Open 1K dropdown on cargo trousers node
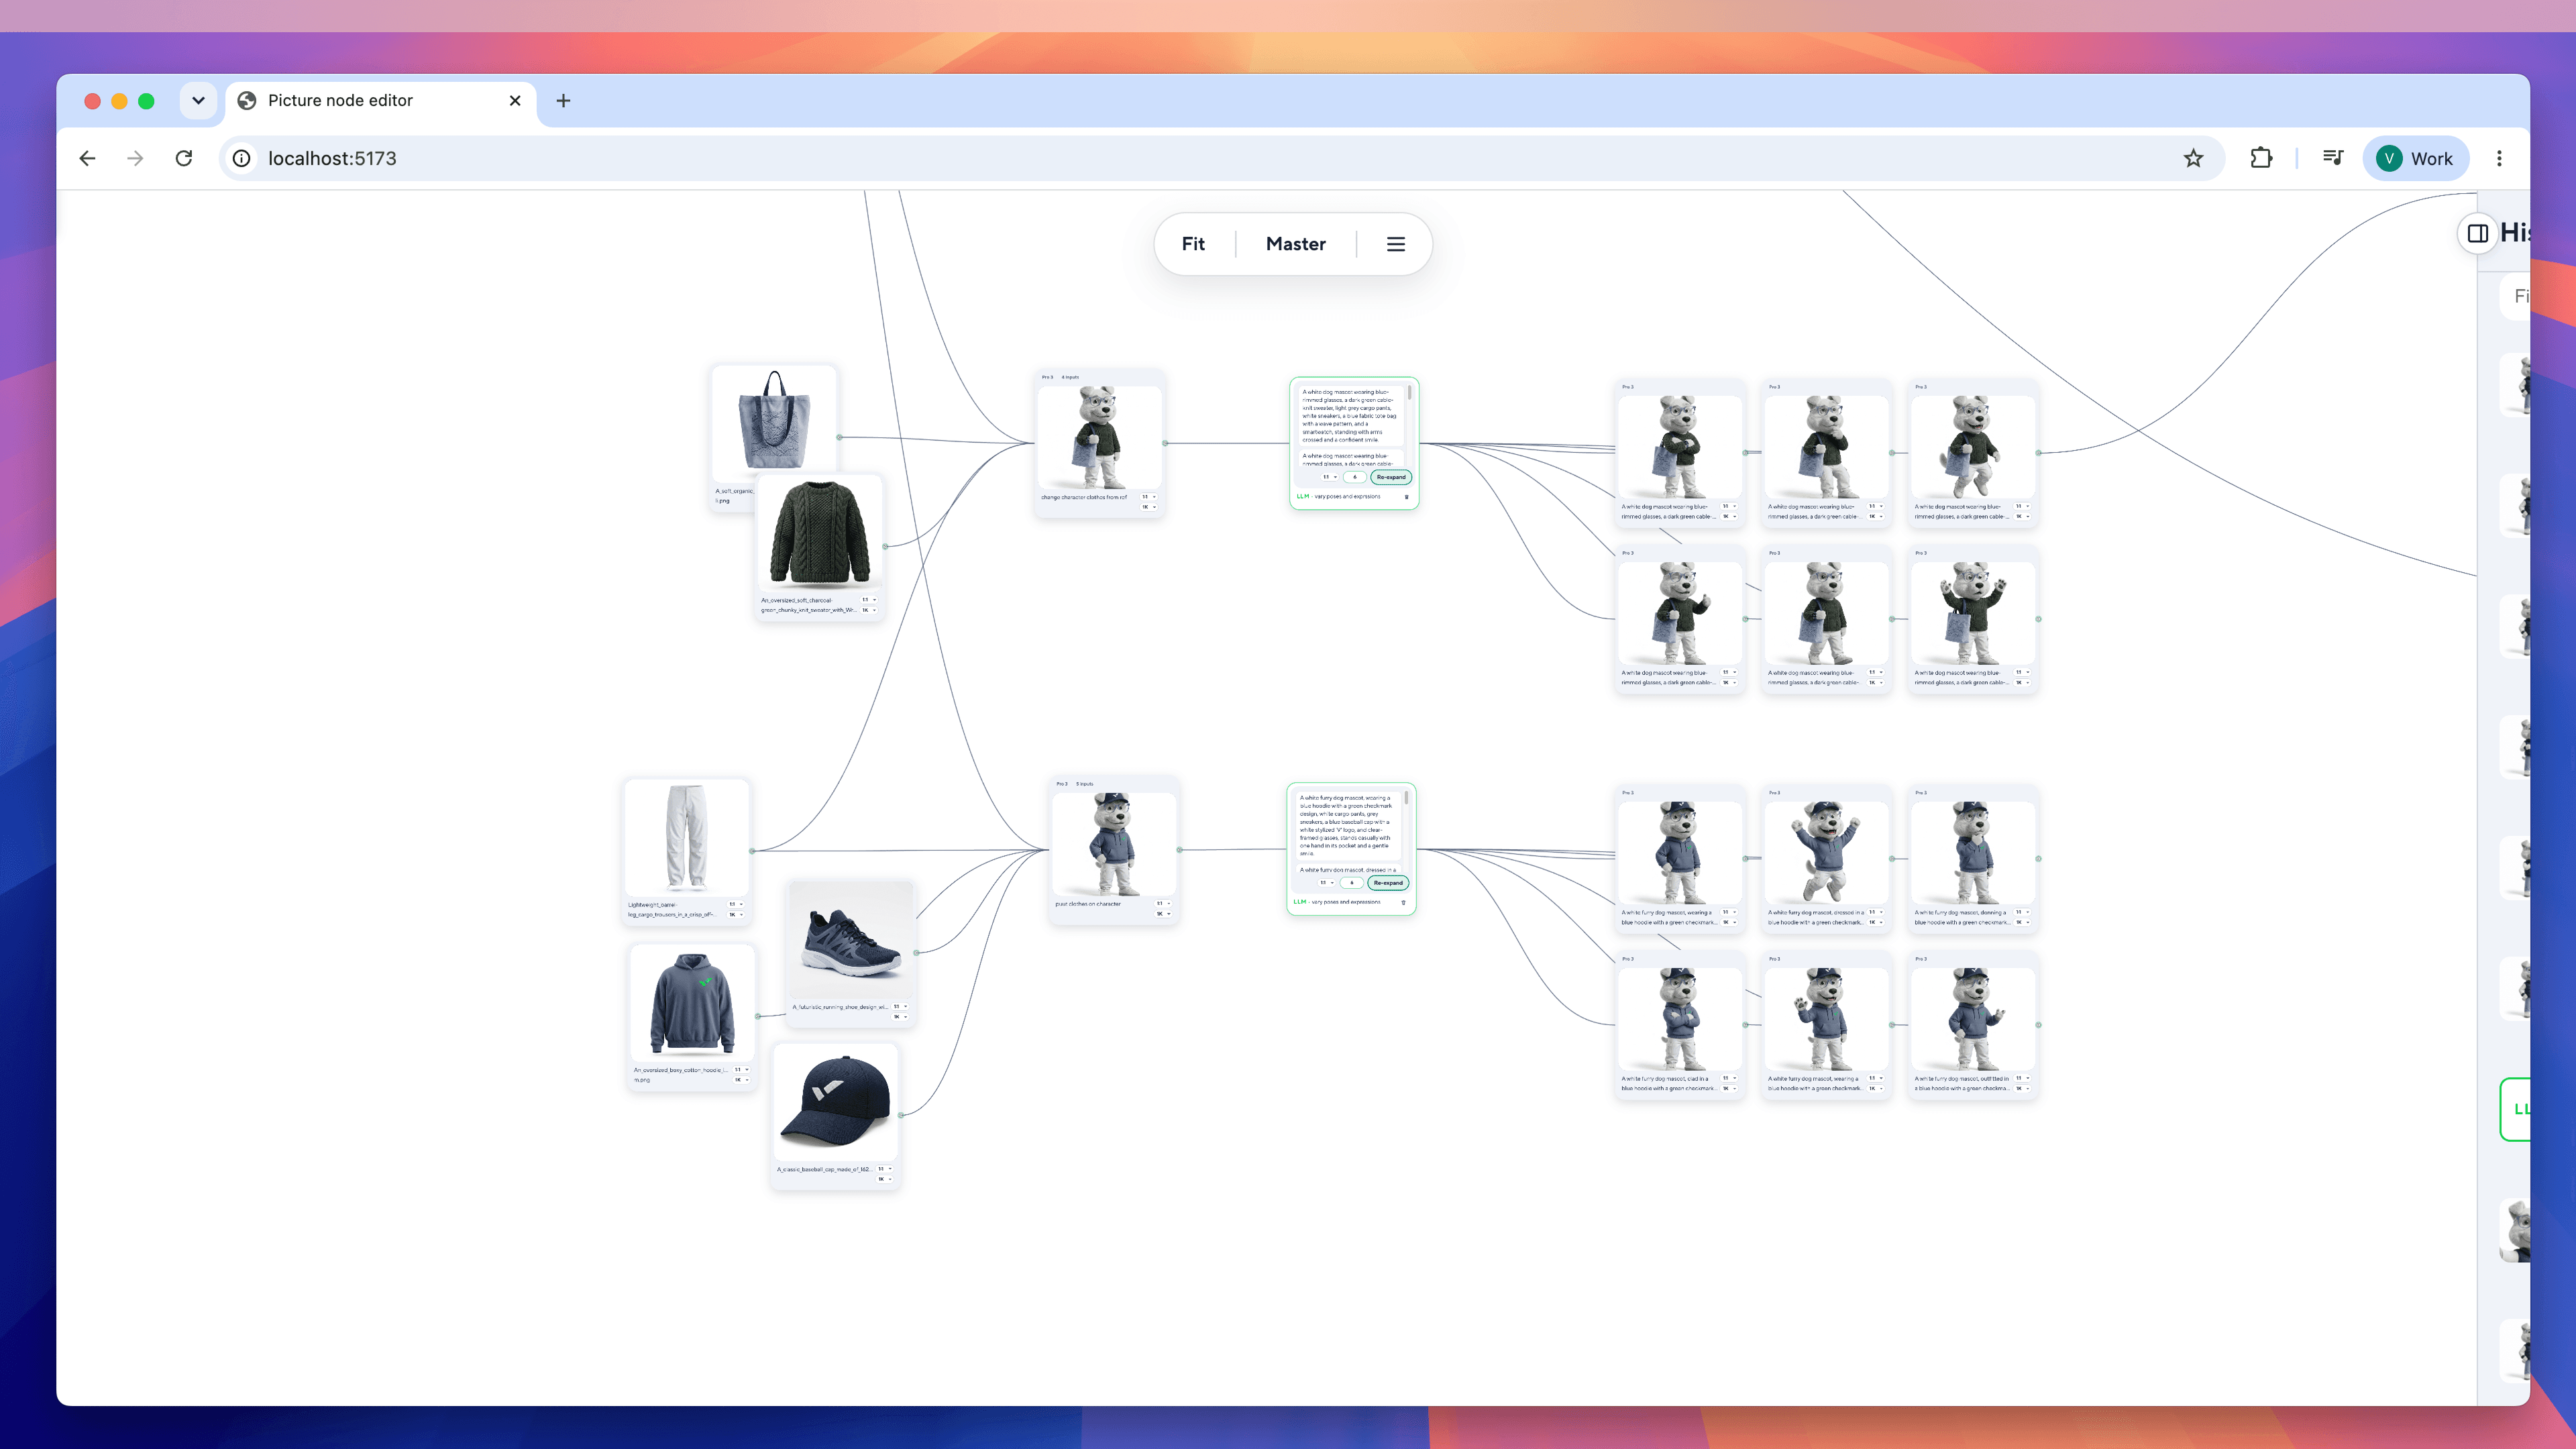 pyautogui.click(x=736, y=915)
